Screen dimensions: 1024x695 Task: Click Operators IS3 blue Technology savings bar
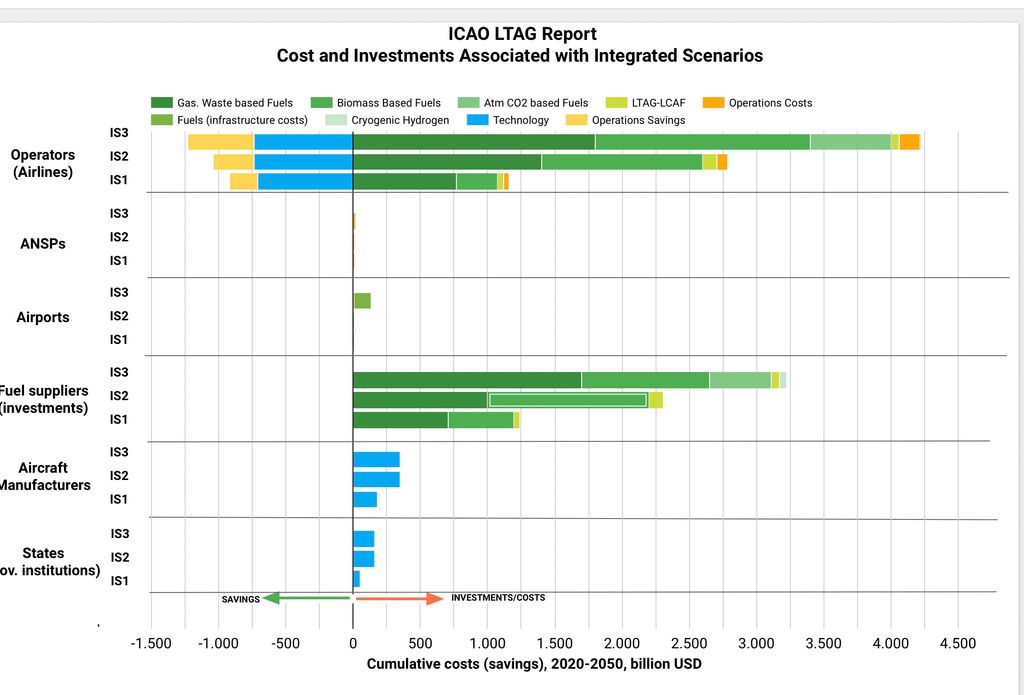(303, 142)
